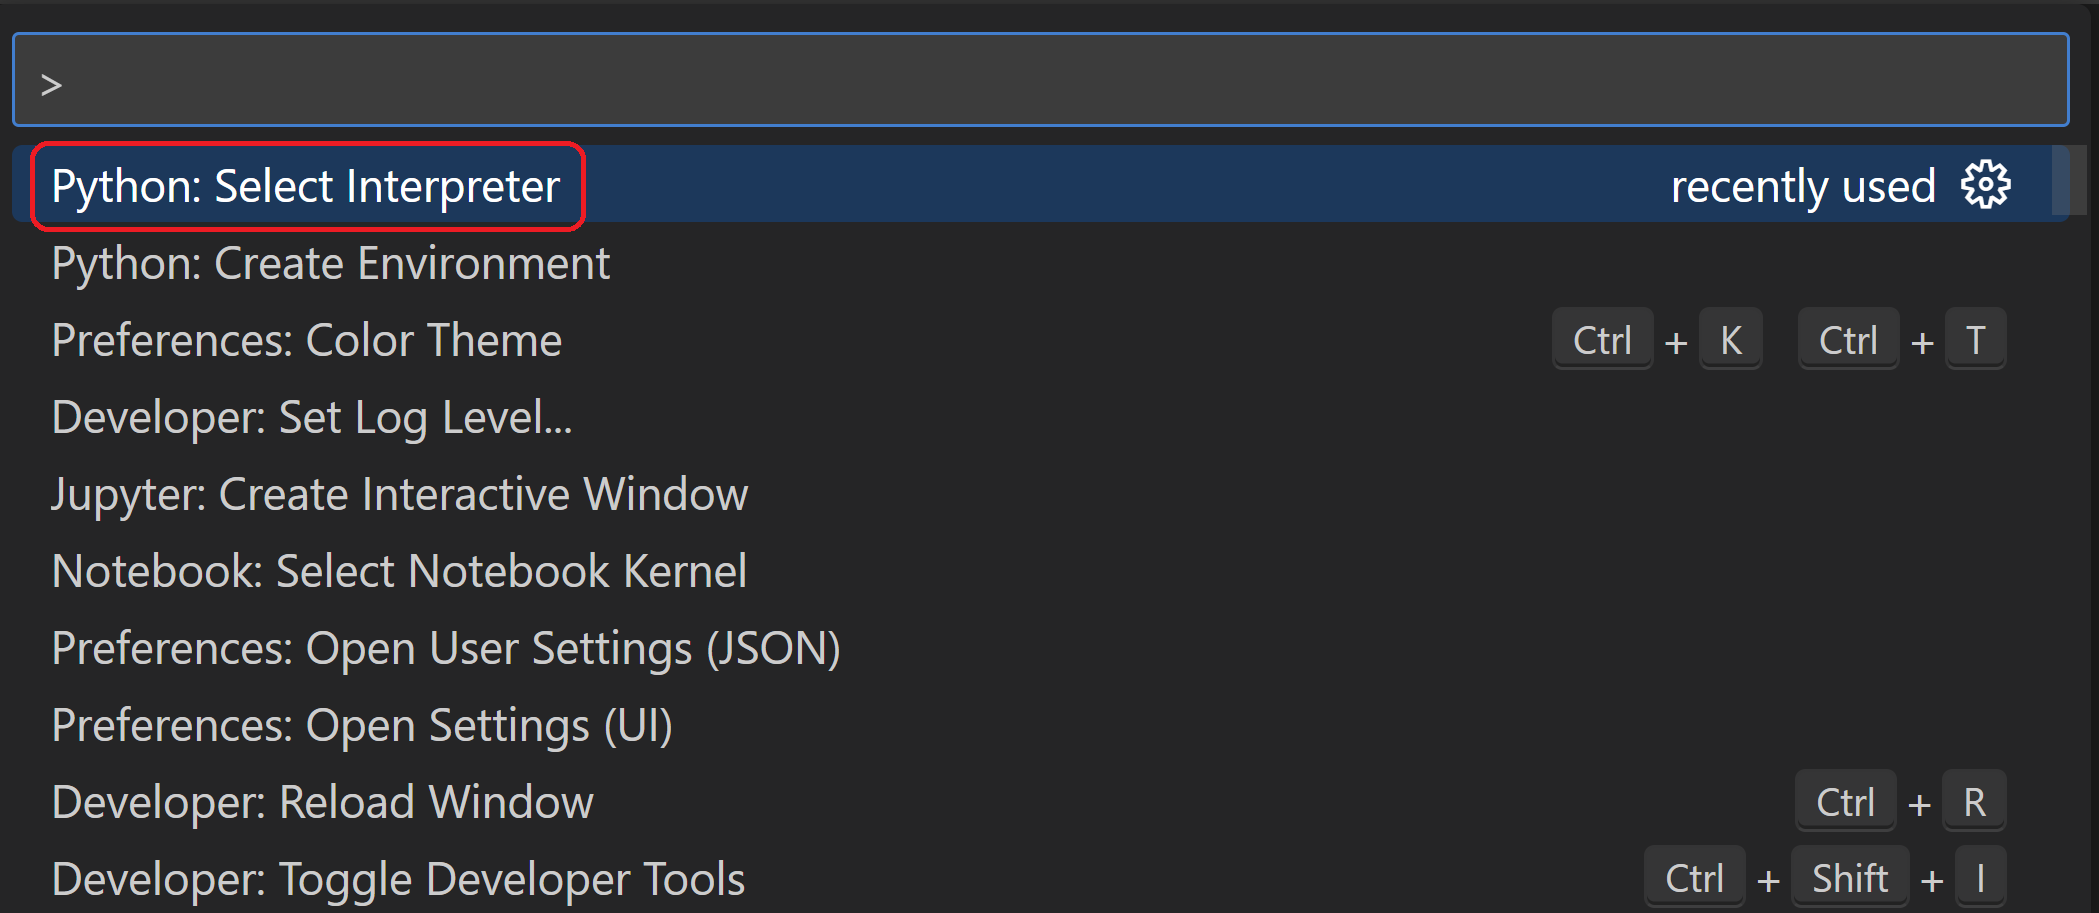Click the Ctrl K keybinding for Color Theme
Image resolution: width=2099 pixels, height=913 pixels.
click(1656, 341)
